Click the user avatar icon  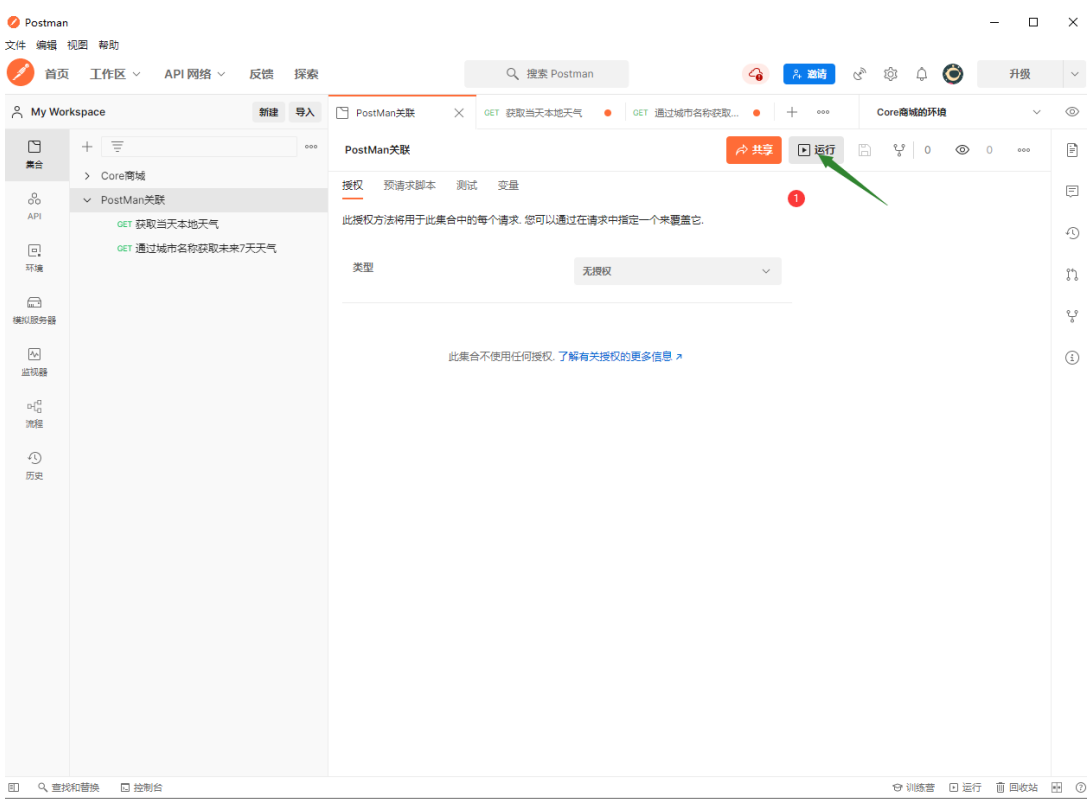tap(953, 74)
